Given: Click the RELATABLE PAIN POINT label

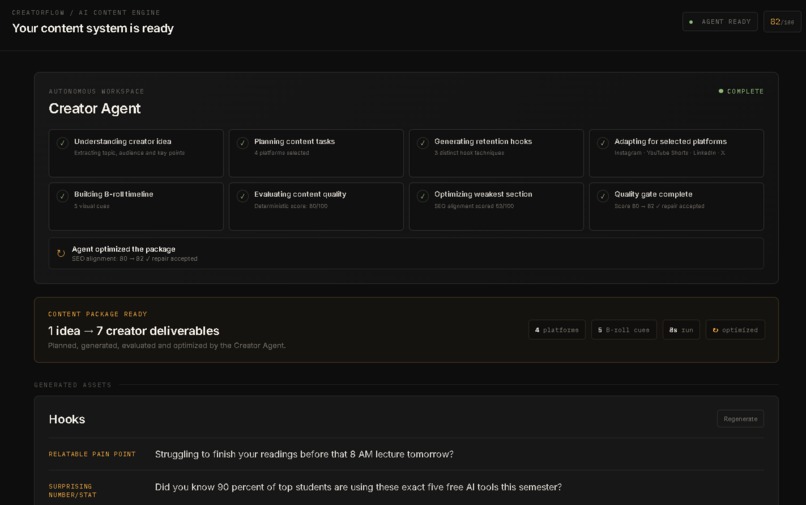Looking at the screenshot, I should click(x=92, y=454).
